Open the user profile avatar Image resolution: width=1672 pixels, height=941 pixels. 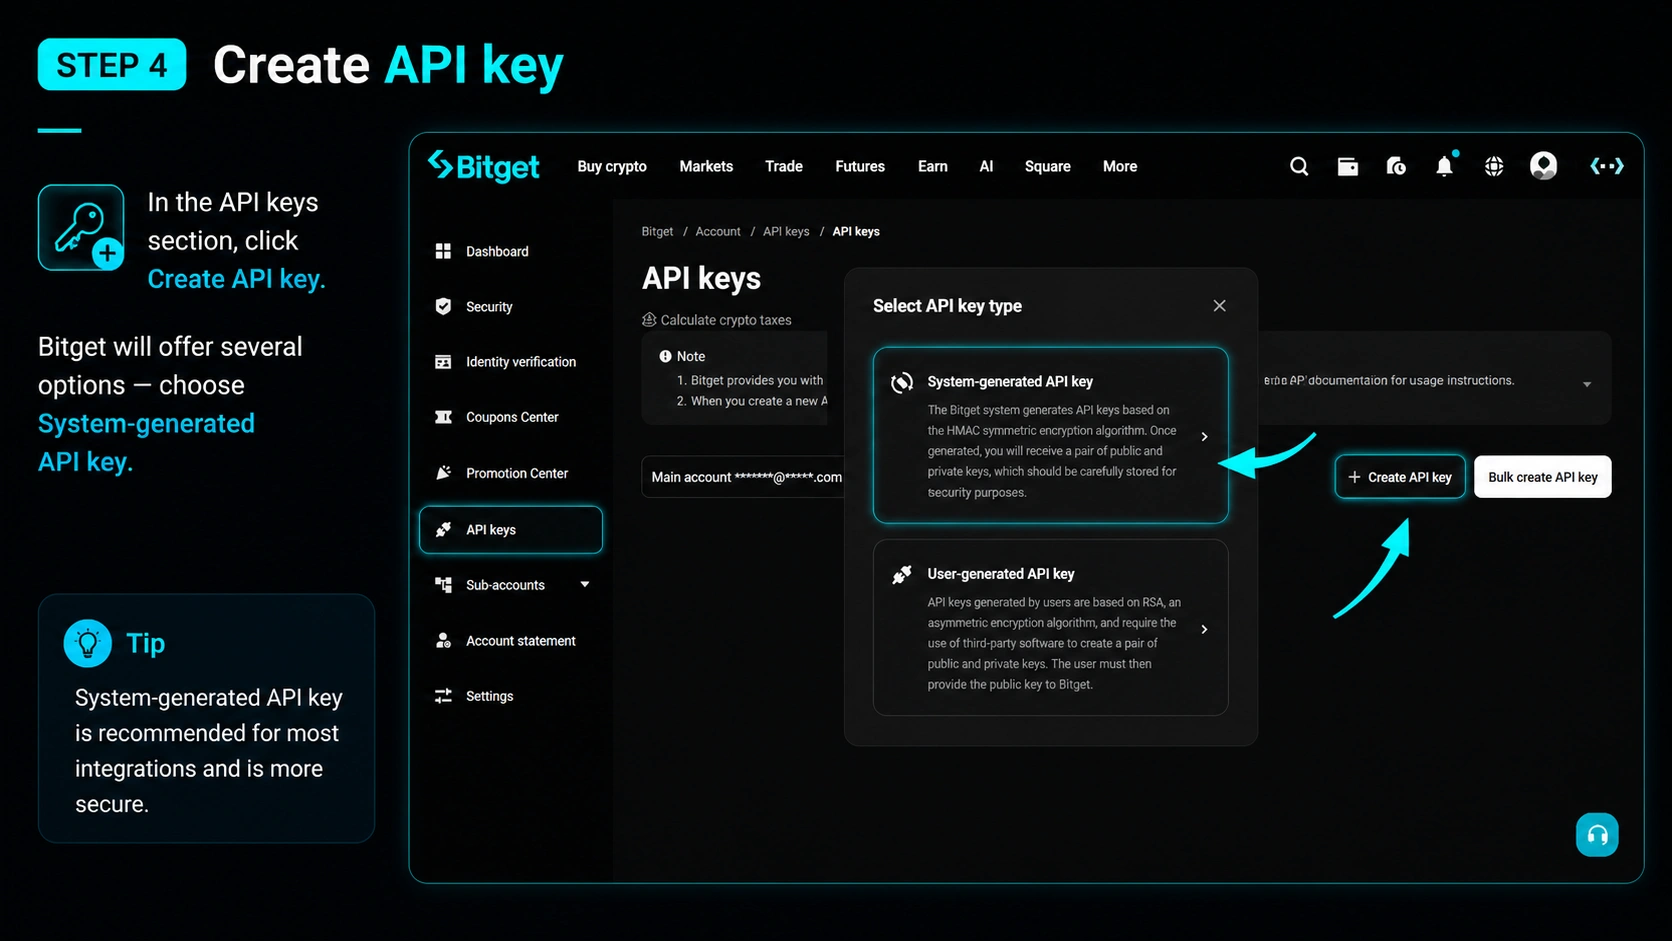pos(1544,166)
